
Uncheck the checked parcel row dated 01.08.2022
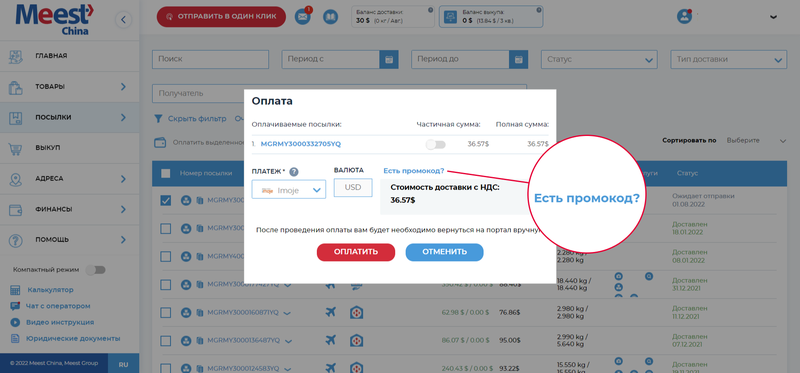pos(165,201)
